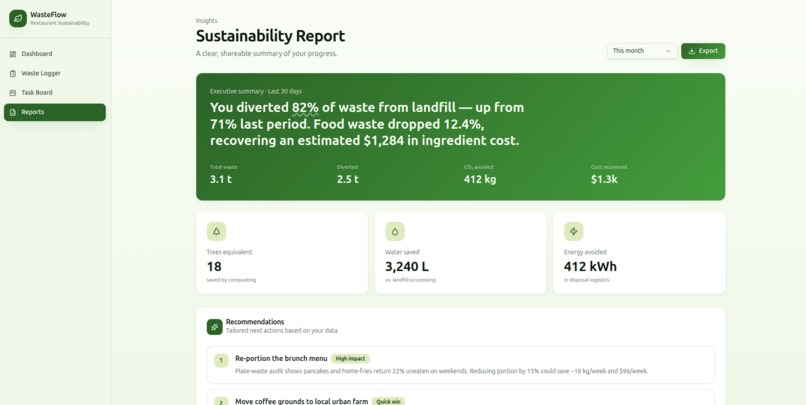Click CO₂ avoided 412 kg stat
This screenshot has height=405, width=806.
point(480,175)
